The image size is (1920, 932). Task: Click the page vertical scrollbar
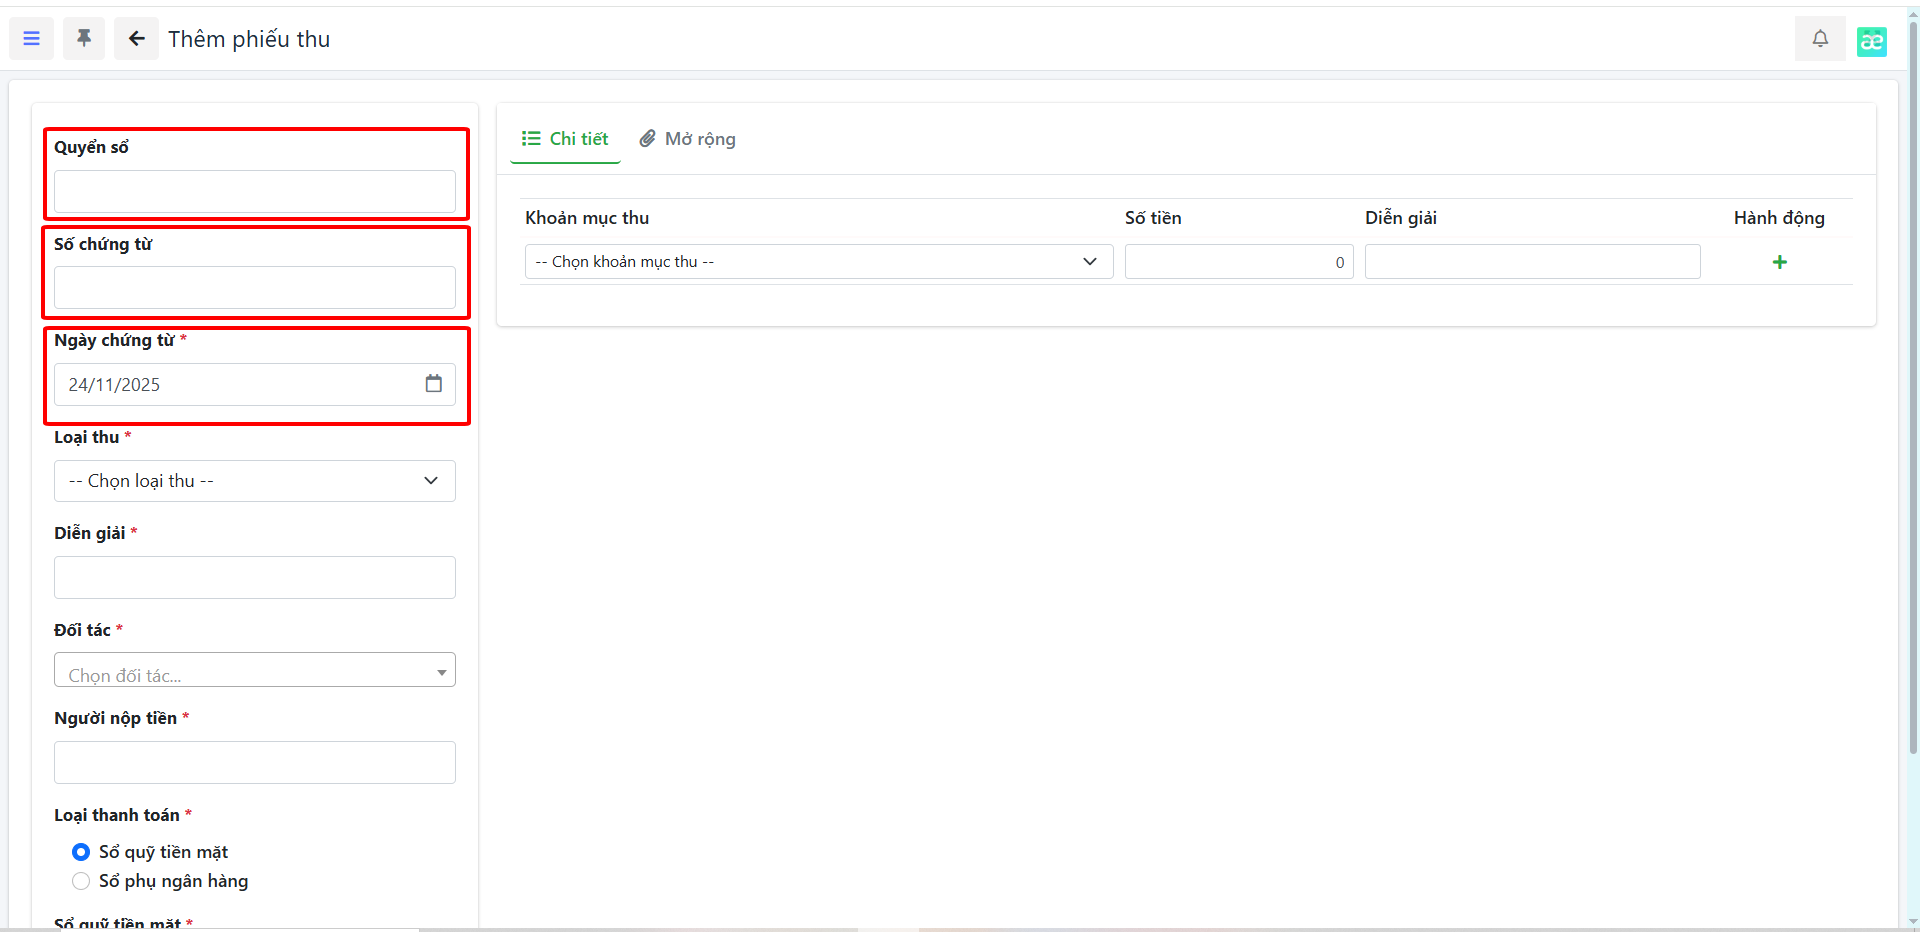[1913, 400]
